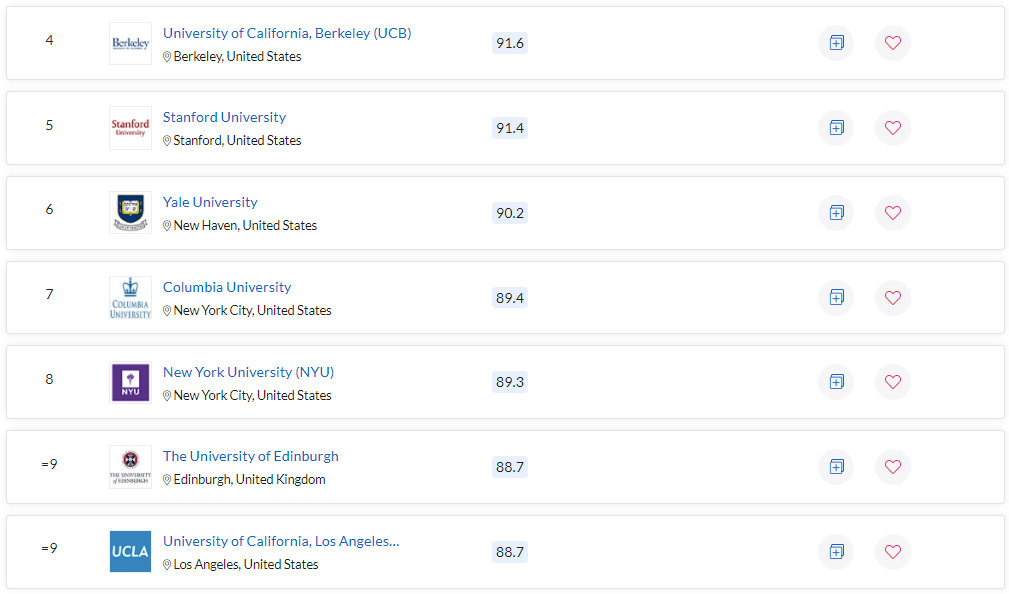Open the Yale University page link

pos(210,202)
